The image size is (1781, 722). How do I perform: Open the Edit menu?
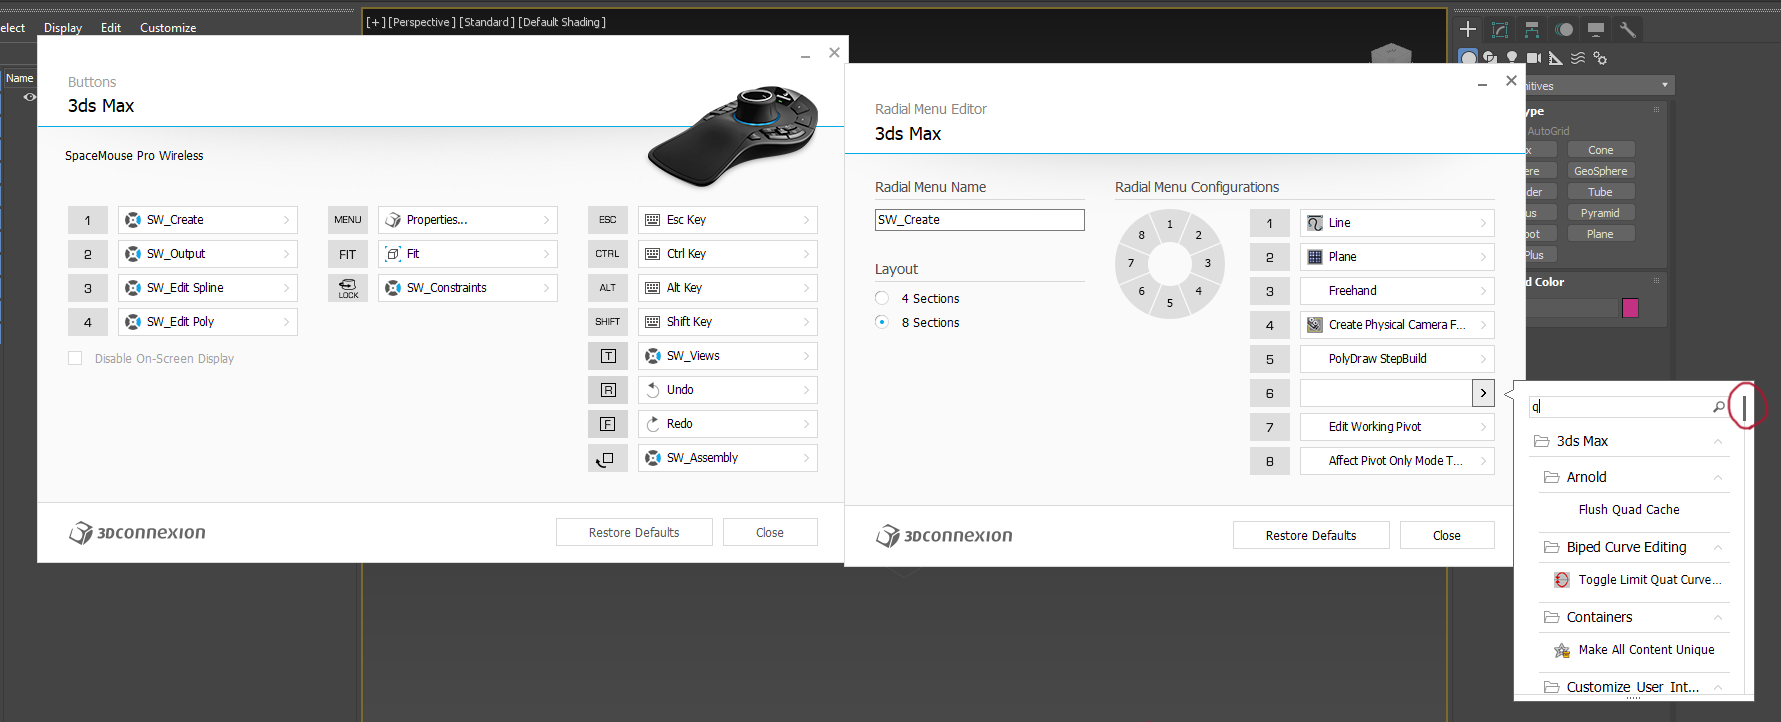tap(111, 28)
